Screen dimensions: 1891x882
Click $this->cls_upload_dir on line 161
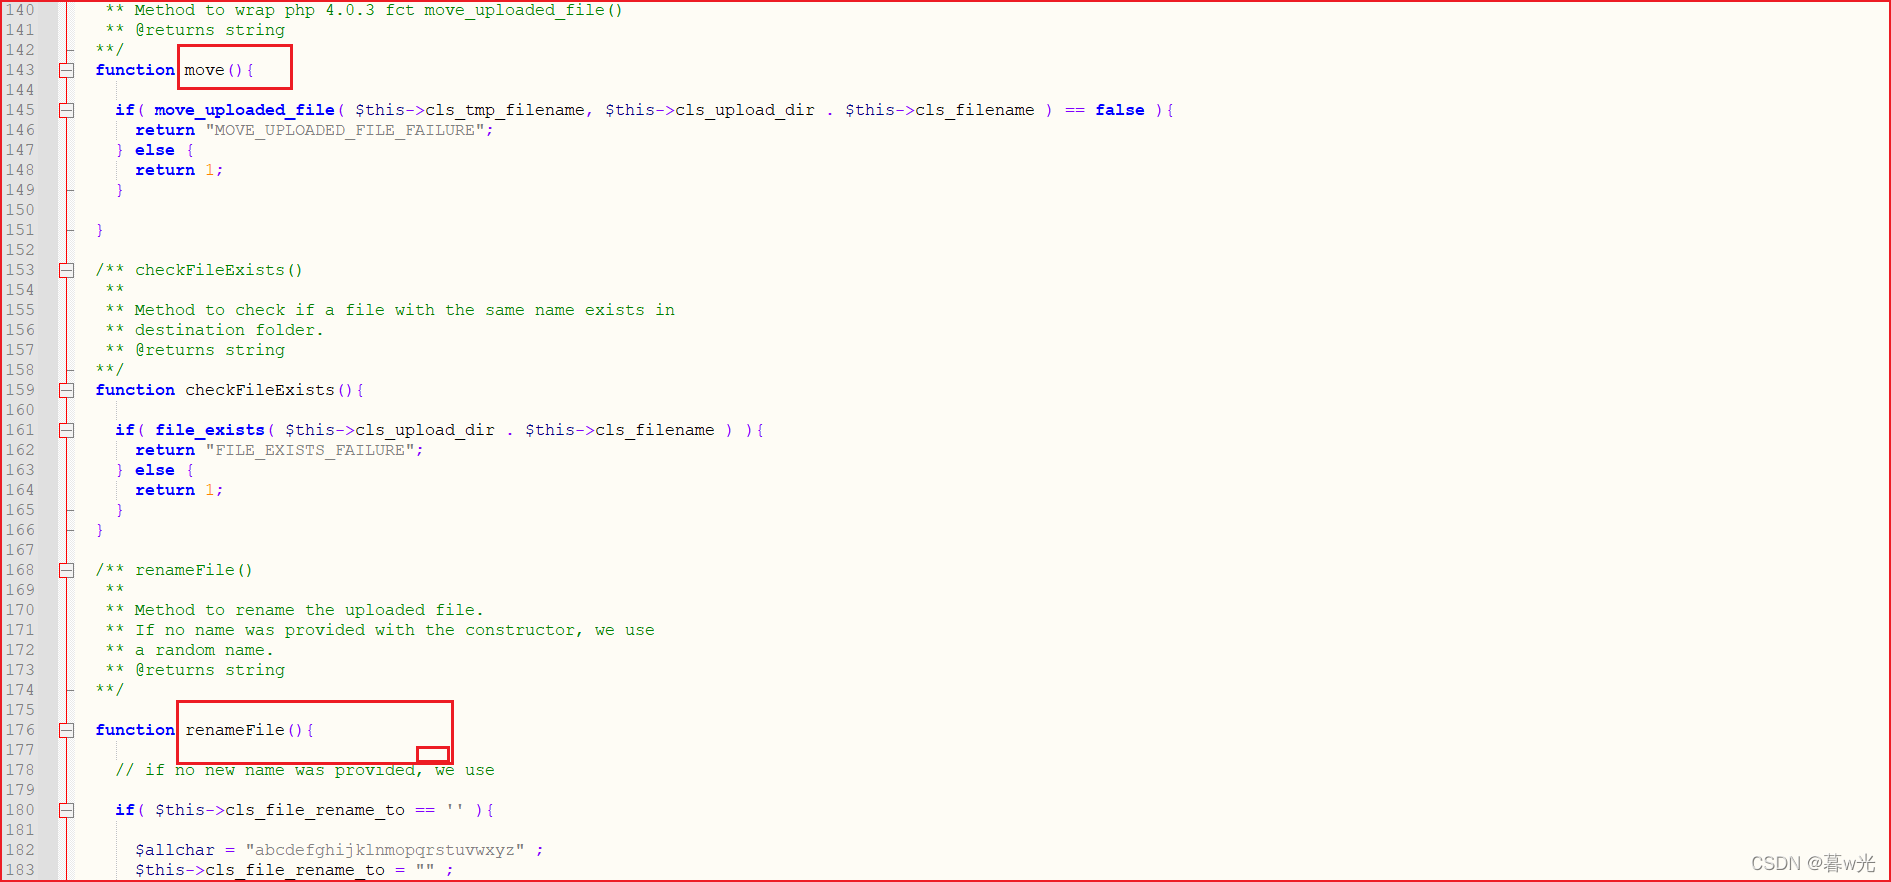click(390, 430)
